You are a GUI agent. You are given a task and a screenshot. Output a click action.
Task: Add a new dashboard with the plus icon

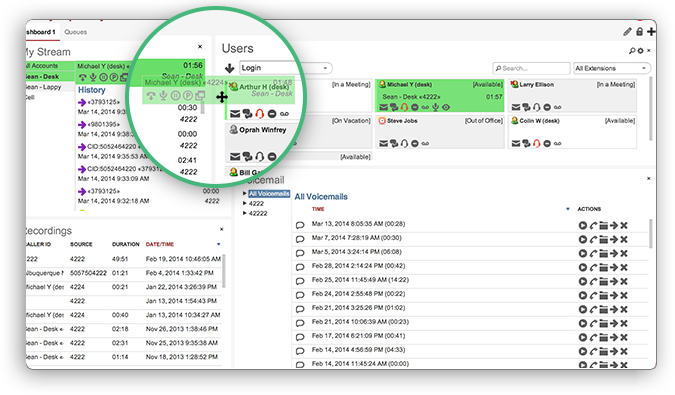click(651, 31)
